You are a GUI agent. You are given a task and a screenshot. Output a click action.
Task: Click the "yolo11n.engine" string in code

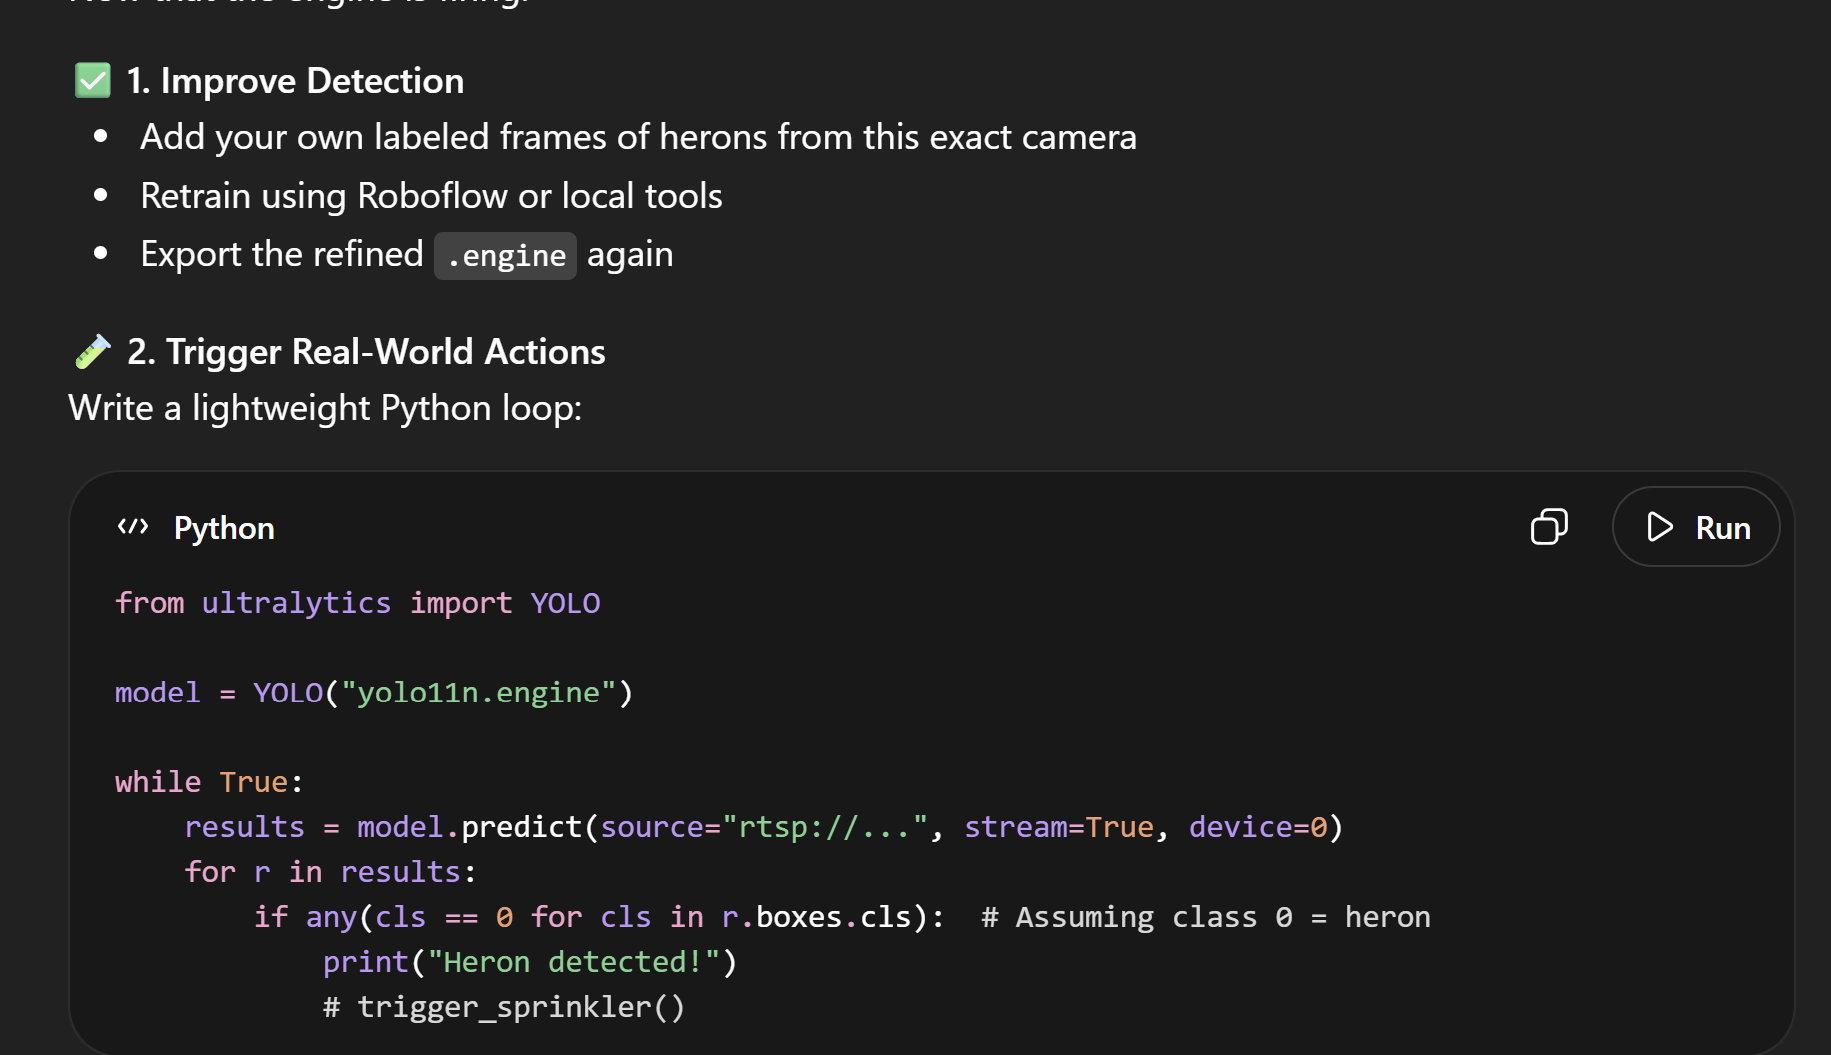[478, 693]
